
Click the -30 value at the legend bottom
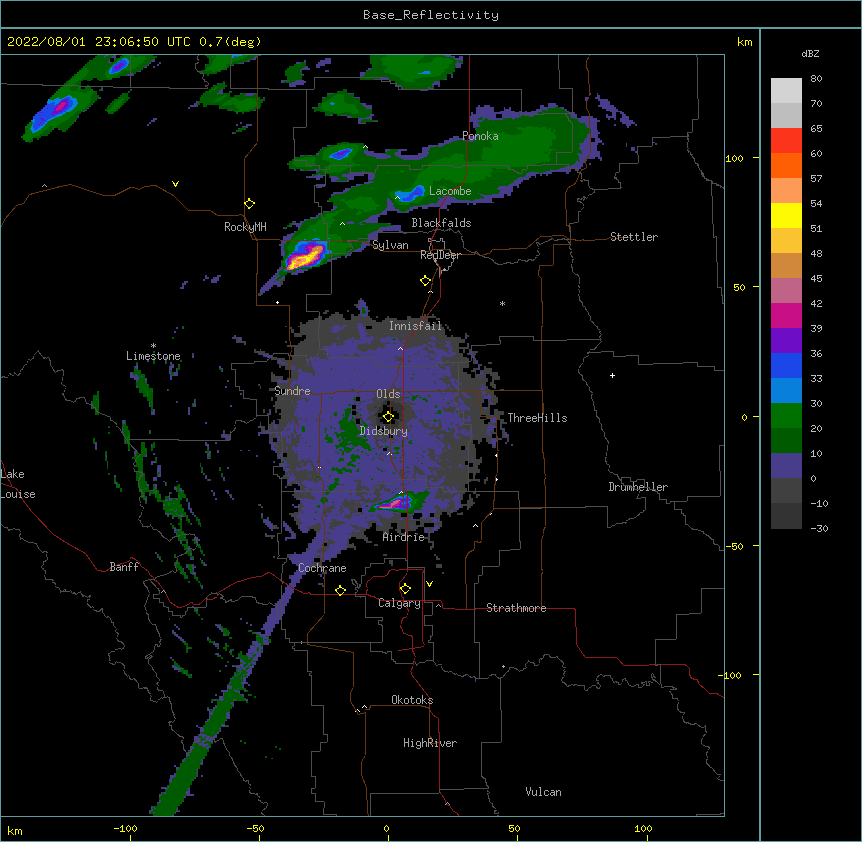[819, 528]
